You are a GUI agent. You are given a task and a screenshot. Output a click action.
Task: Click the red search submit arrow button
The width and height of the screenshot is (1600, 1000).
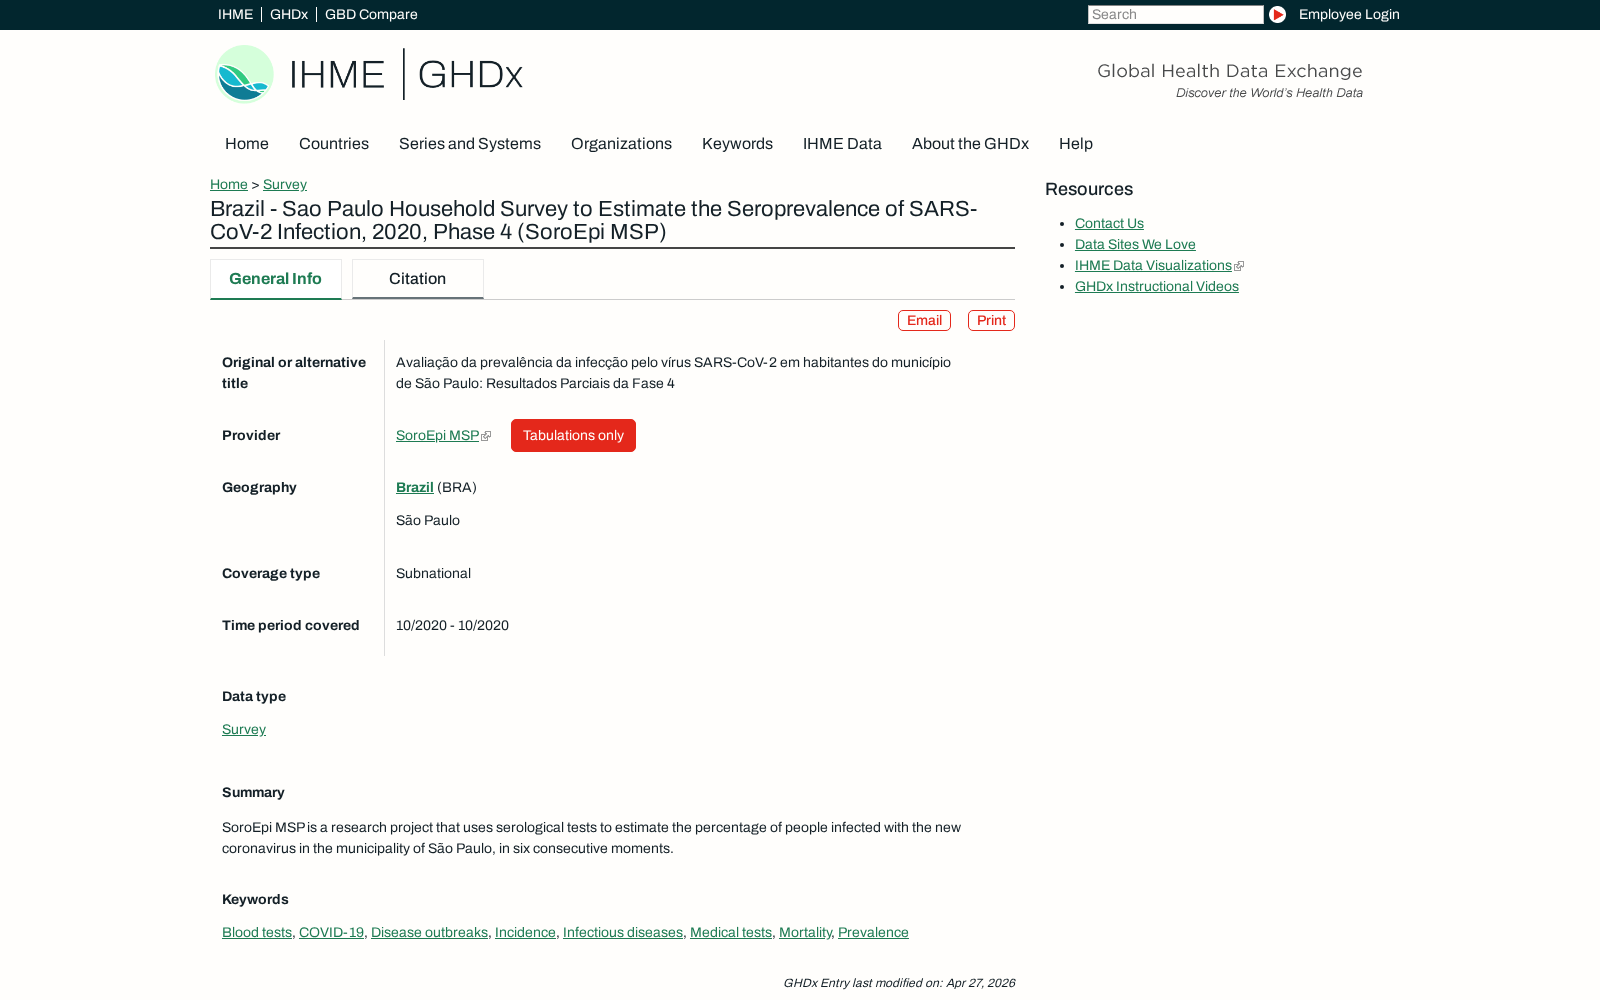point(1277,15)
